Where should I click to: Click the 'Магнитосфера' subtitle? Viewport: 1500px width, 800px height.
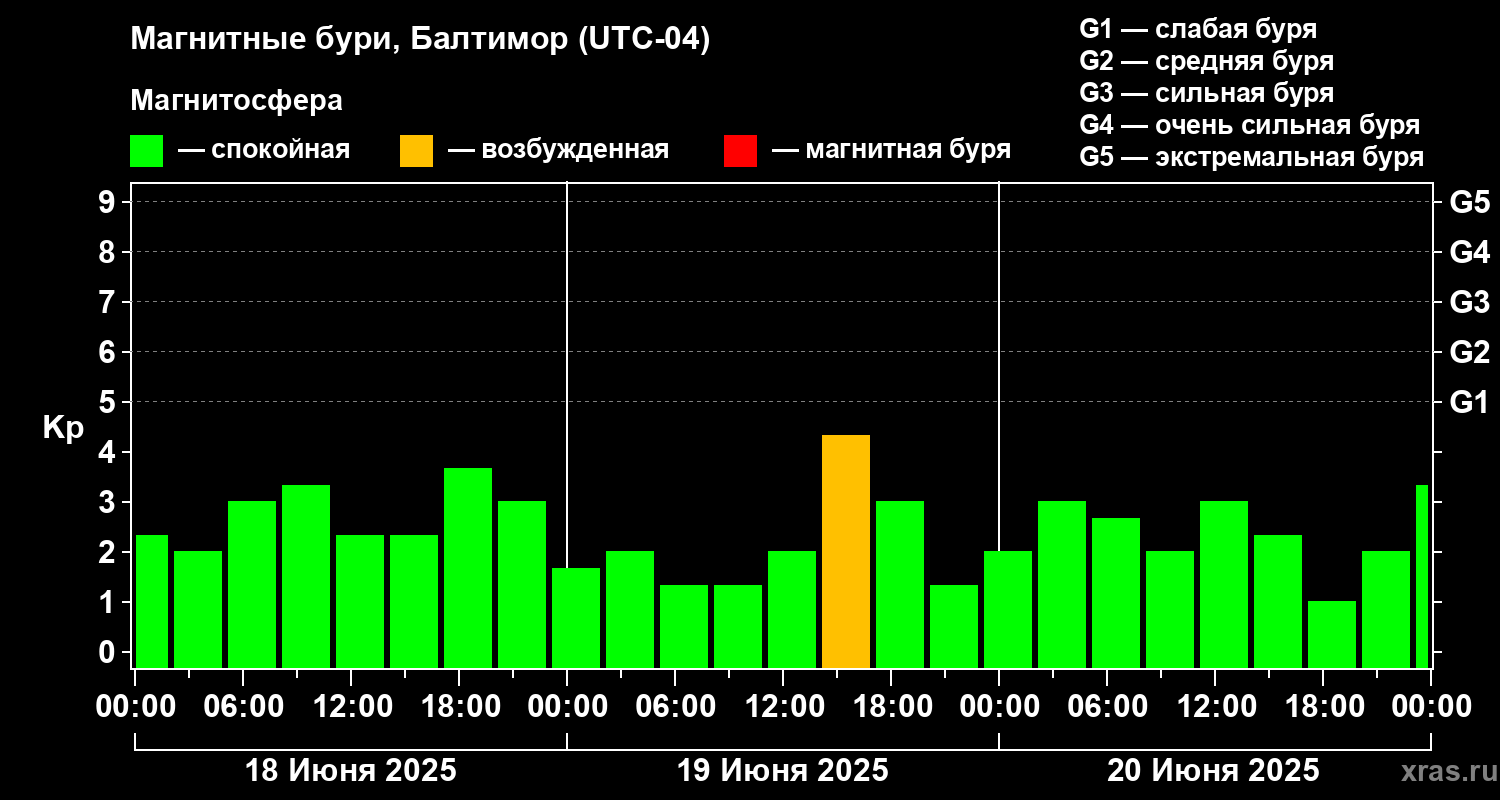(236, 101)
